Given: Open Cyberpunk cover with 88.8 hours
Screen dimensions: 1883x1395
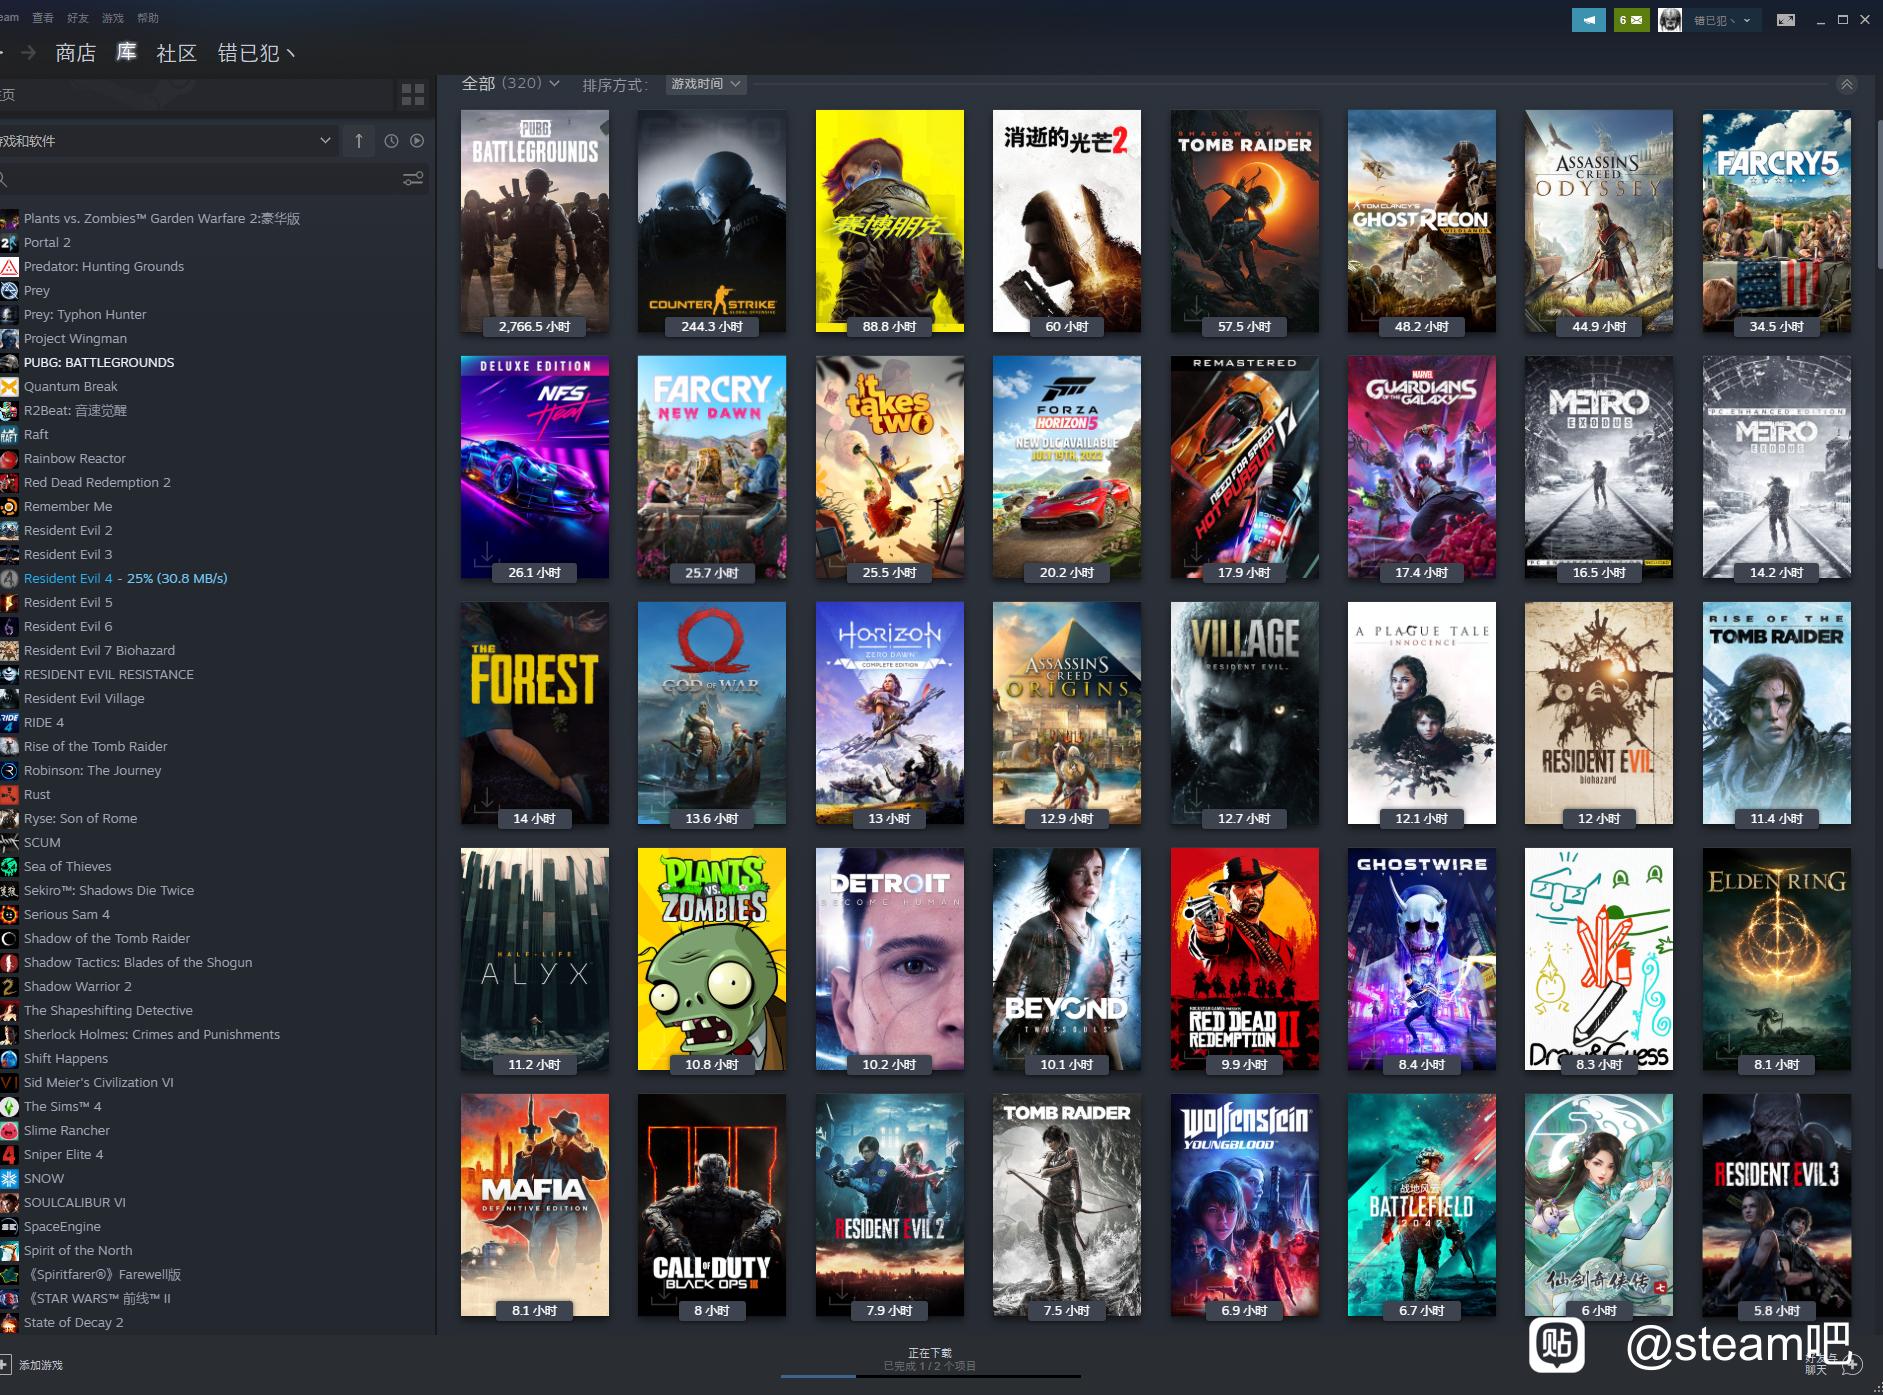Looking at the screenshot, I should coord(890,221).
